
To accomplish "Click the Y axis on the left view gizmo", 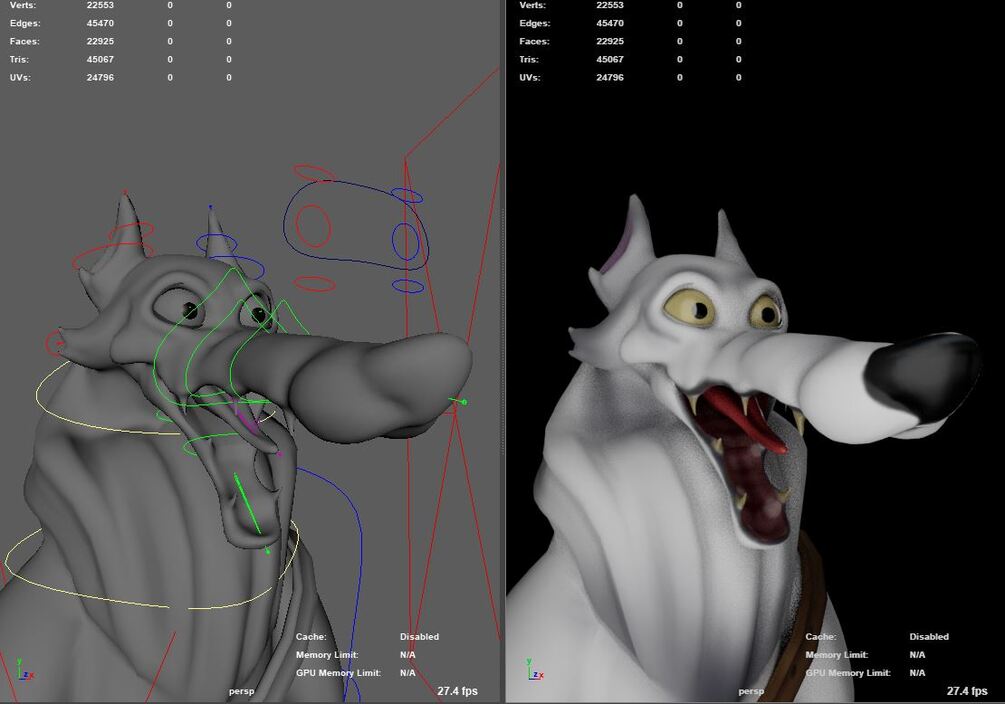I will click(x=20, y=662).
